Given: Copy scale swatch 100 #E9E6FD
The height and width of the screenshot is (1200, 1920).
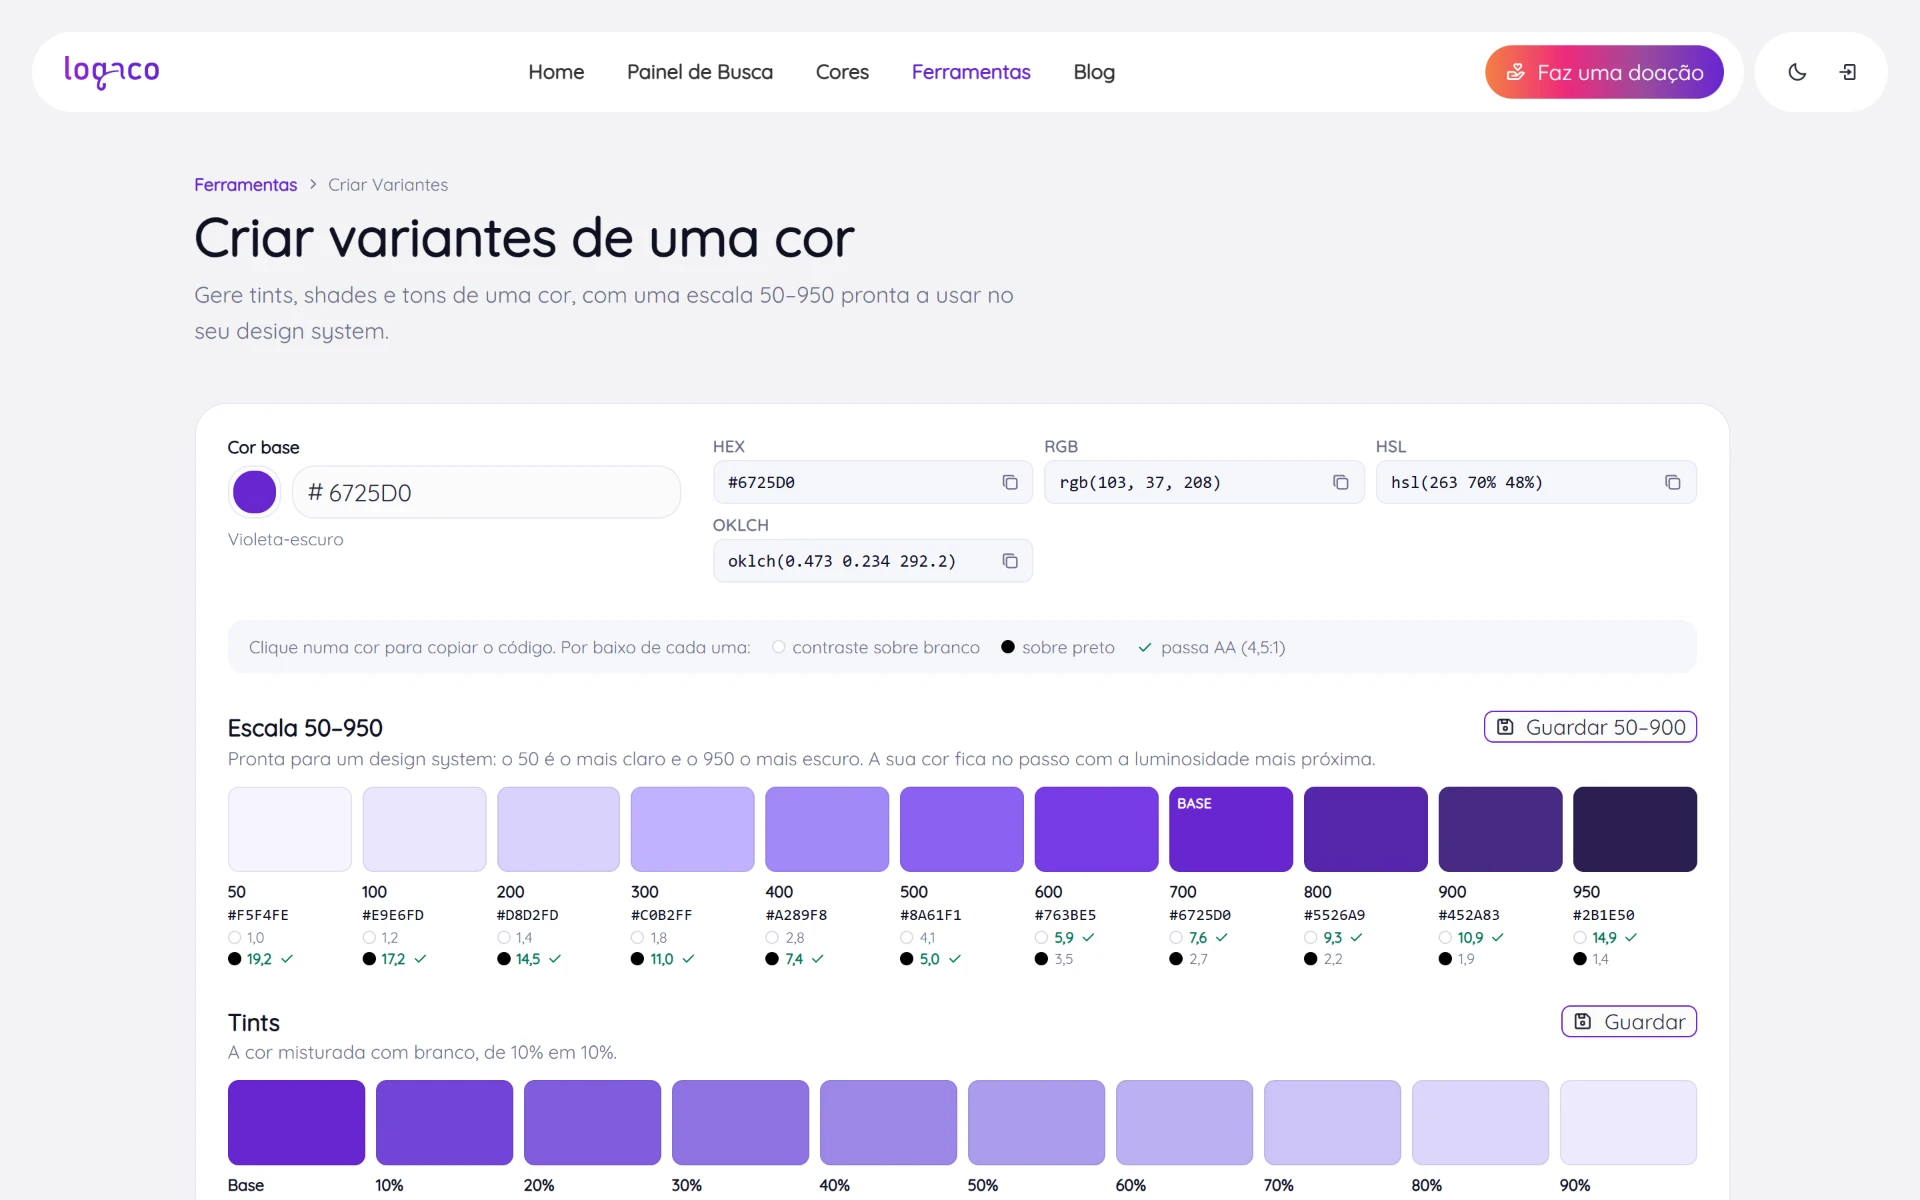Looking at the screenshot, I should point(424,829).
